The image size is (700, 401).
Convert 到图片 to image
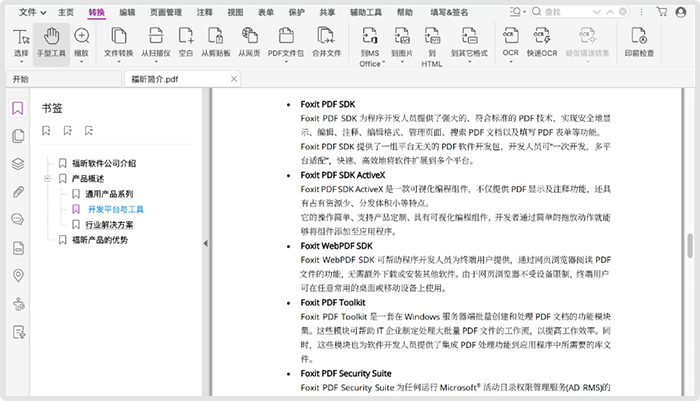402,43
